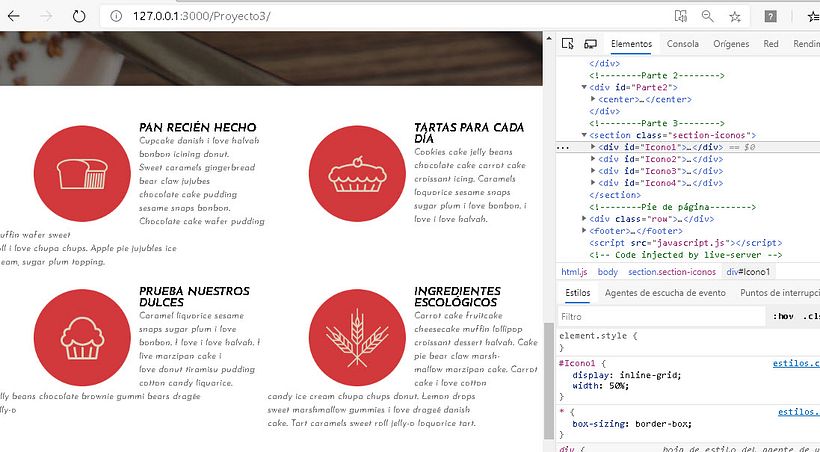
Task: Expand the div id="Icono2" node
Action: 593,159
